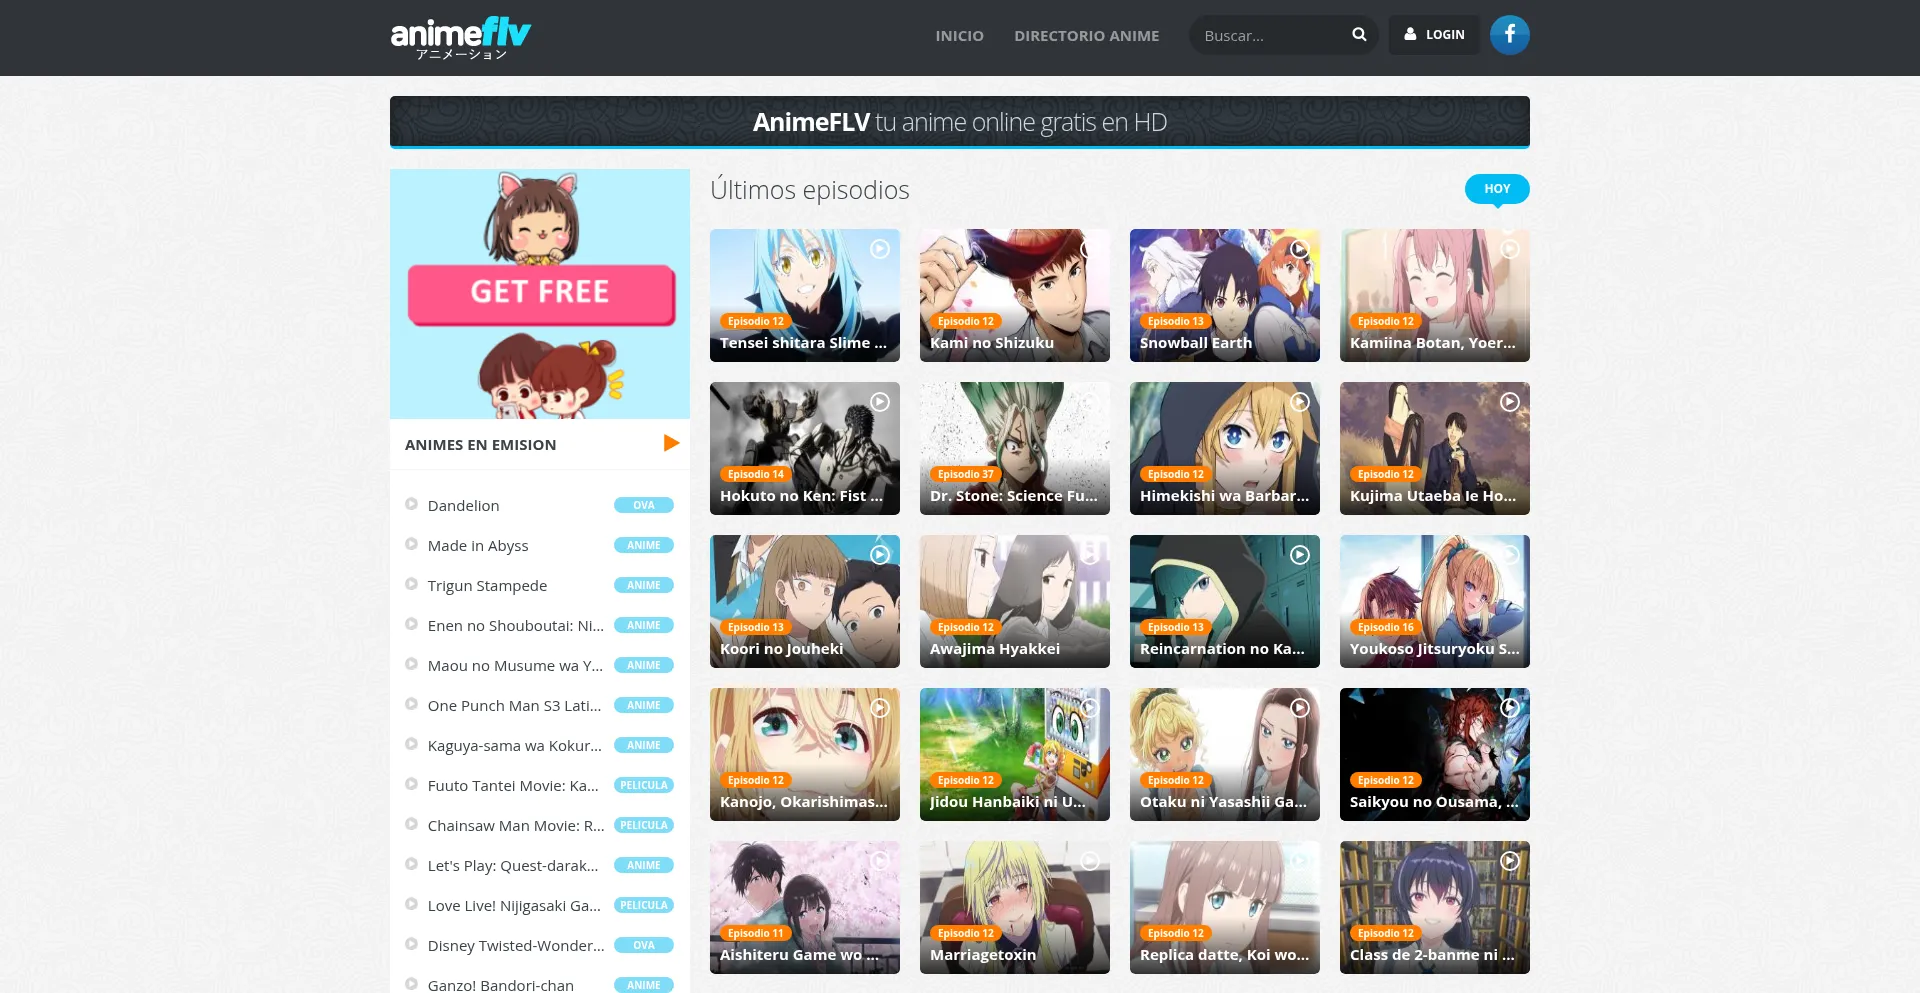Click bullet icon next to One Punch Man S3
1920x993 pixels.
[411, 704]
